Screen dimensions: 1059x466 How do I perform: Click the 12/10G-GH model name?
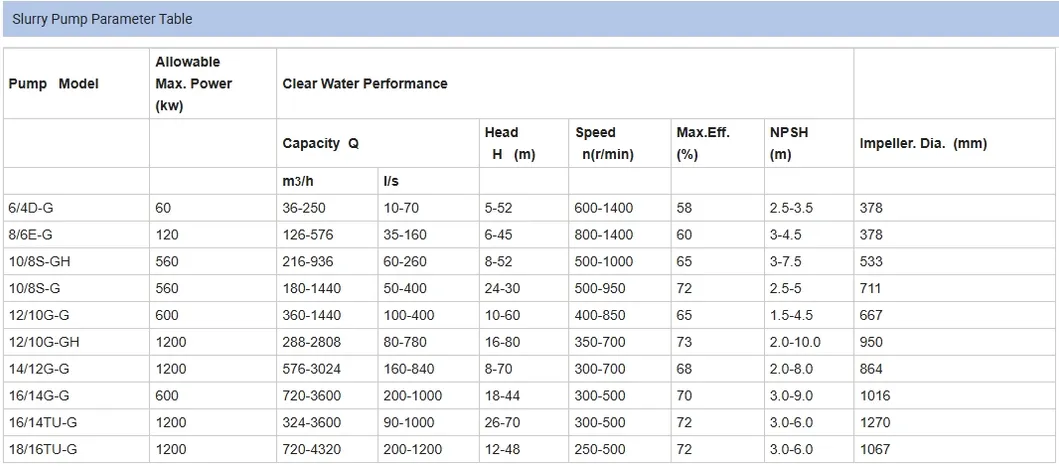tap(43, 342)
